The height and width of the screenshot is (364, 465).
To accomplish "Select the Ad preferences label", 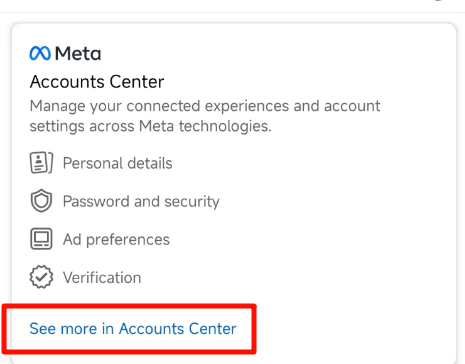I will (116, 240).
